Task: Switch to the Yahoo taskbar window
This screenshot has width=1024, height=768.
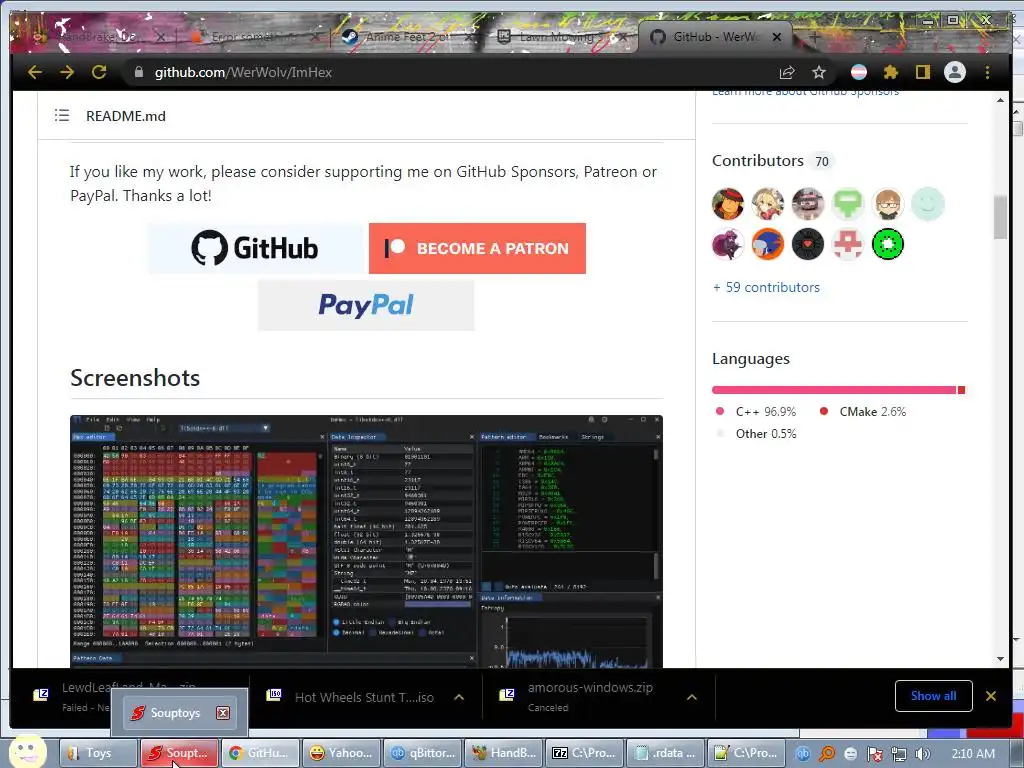Action: click(341, 753)
